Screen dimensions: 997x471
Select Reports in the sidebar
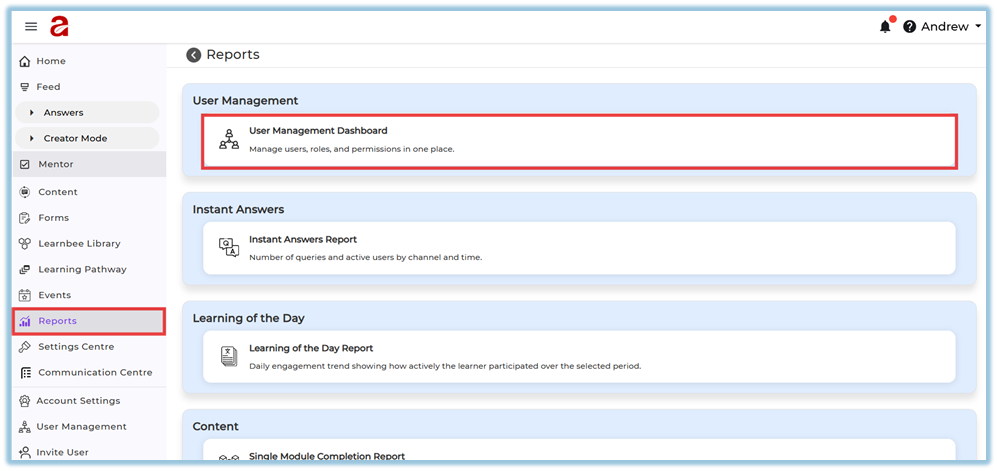pyautogui.click(x=57, y=321)
